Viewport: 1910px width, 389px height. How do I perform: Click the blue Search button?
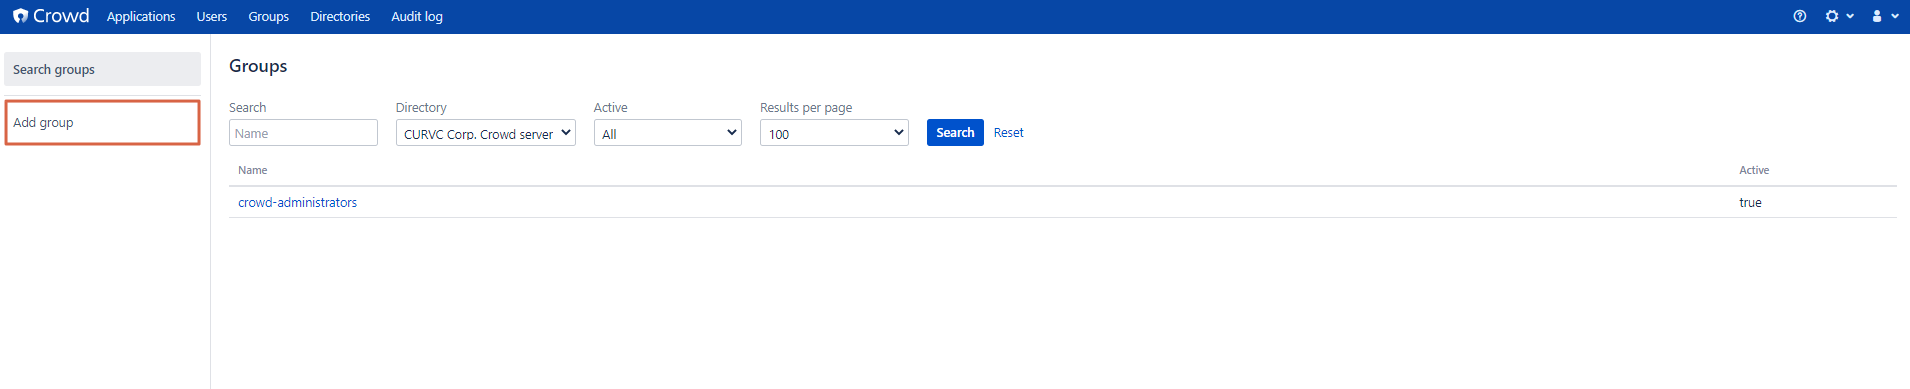(x=955, y=132)
